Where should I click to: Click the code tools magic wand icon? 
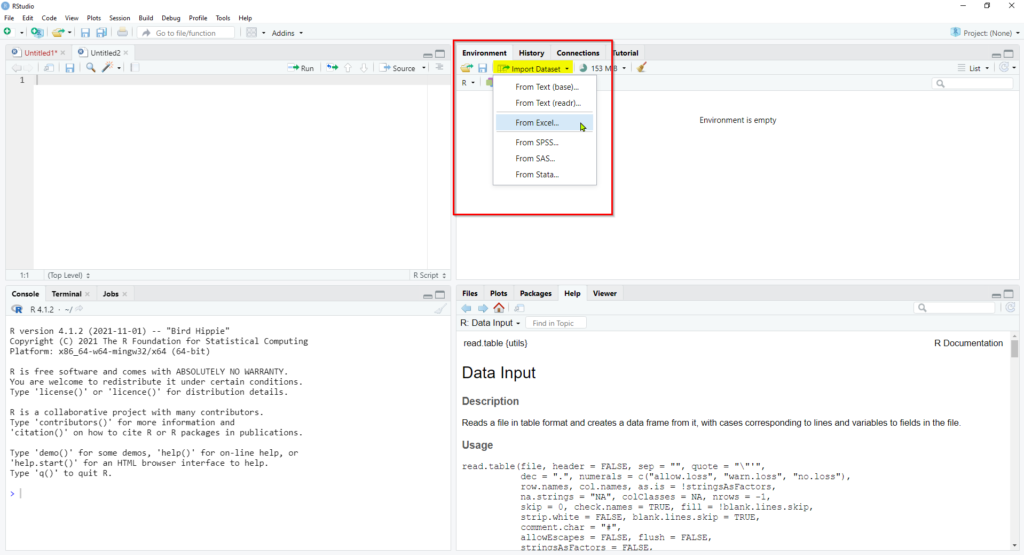(x=108, y=68)
